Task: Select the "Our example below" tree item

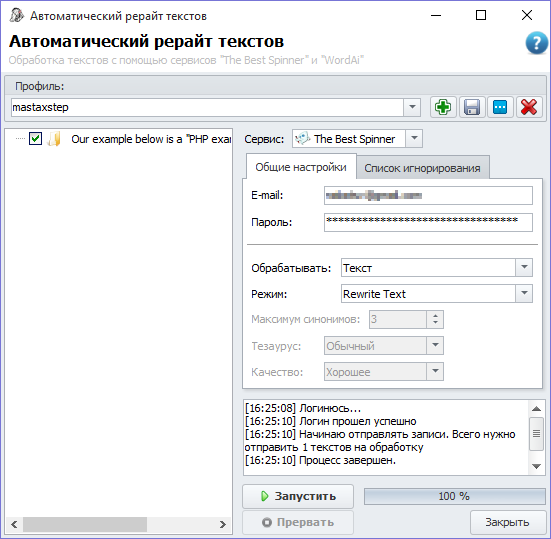Action: point(151,139)
